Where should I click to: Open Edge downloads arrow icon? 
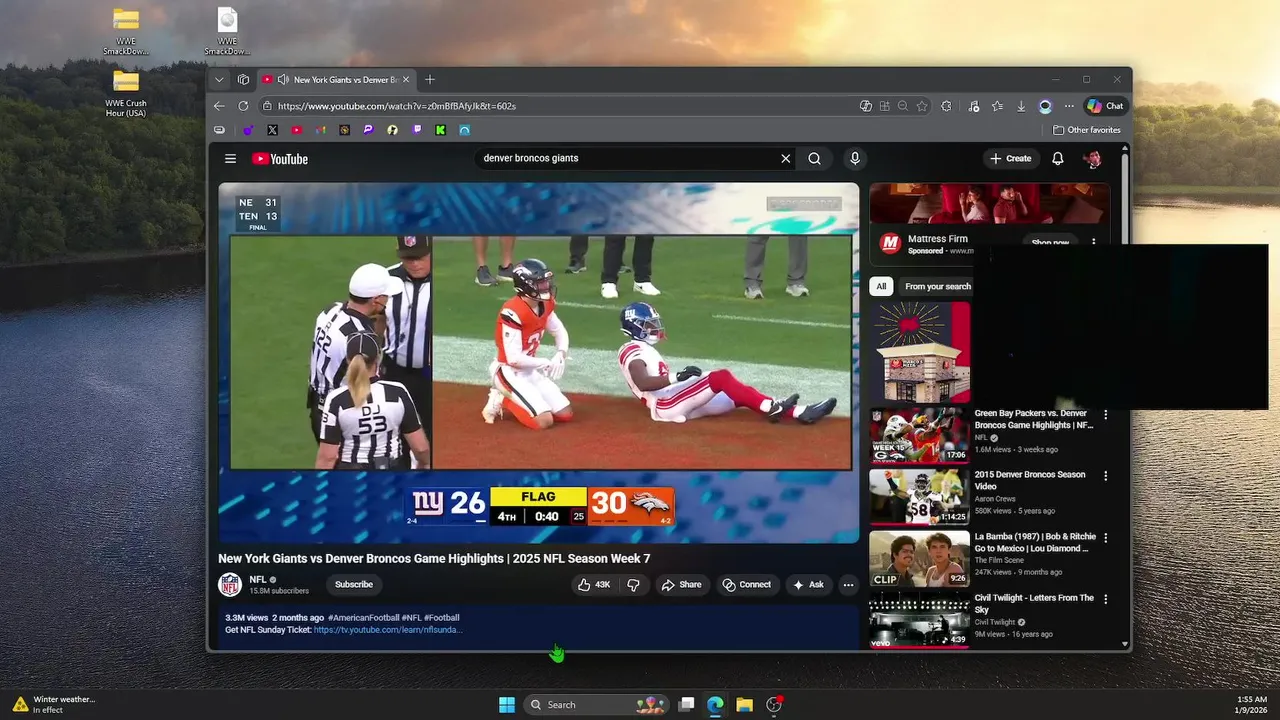pos(1021,106)
